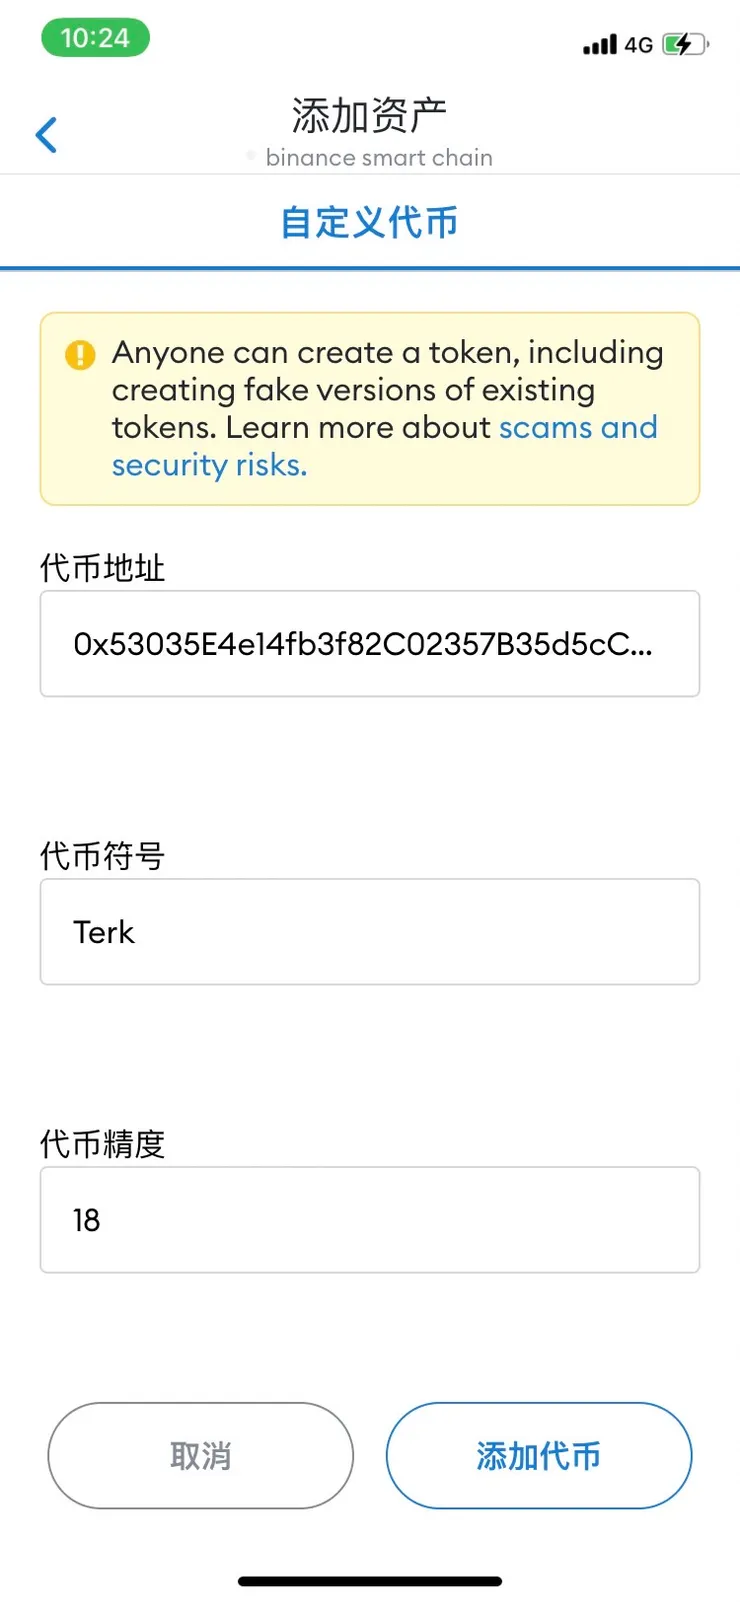
Task: Select the 代币符号 field containing Terk
Action: [x=370, y=932]
